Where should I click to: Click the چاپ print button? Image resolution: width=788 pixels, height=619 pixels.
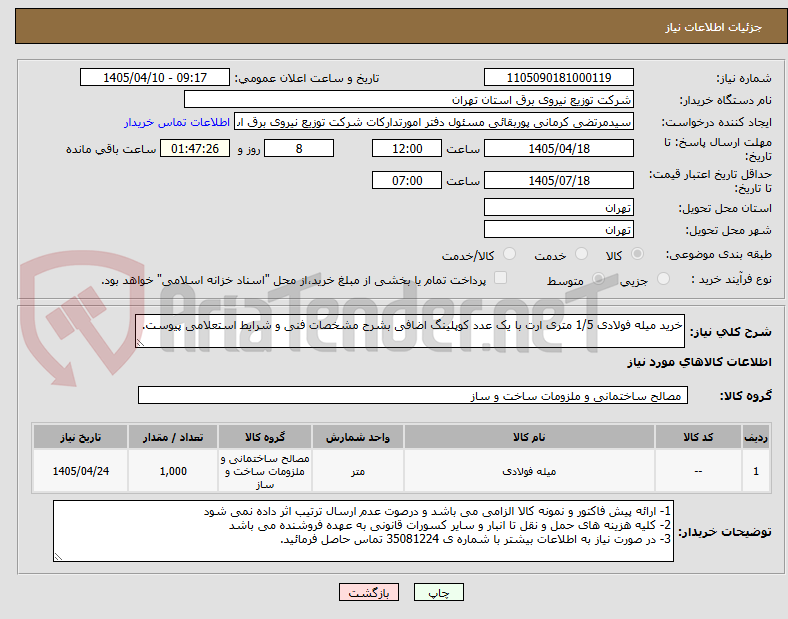[438, 592]
